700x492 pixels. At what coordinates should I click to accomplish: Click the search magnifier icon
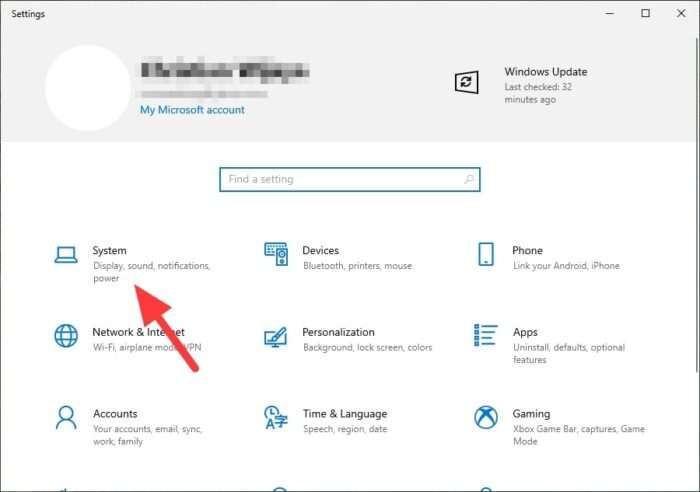[469, 179]
